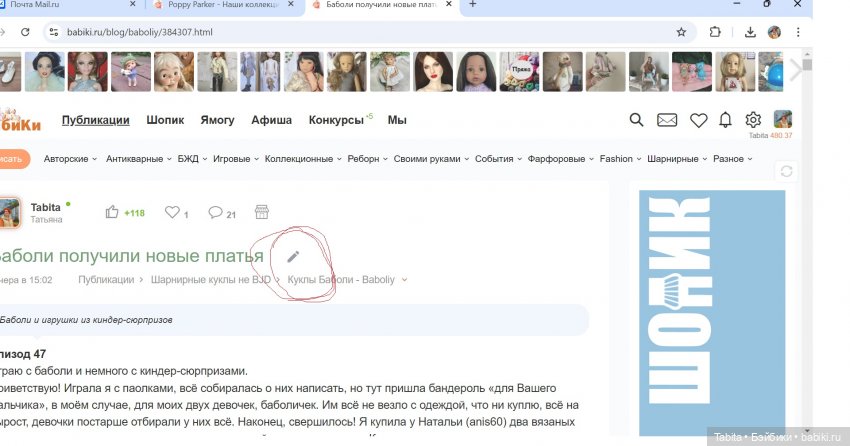Viewport: 850px width, 446px height.
Task: Like the post with thumbs-up icon
Action: 113,212
